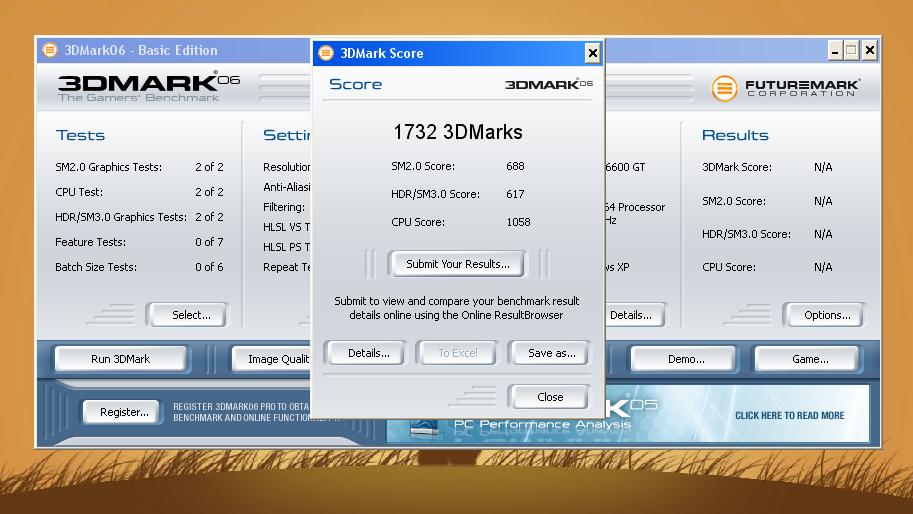The width and height of the screenshot is (913, 514).
Task: Submit your benchmark results online
Action: [x=458, y=264]
